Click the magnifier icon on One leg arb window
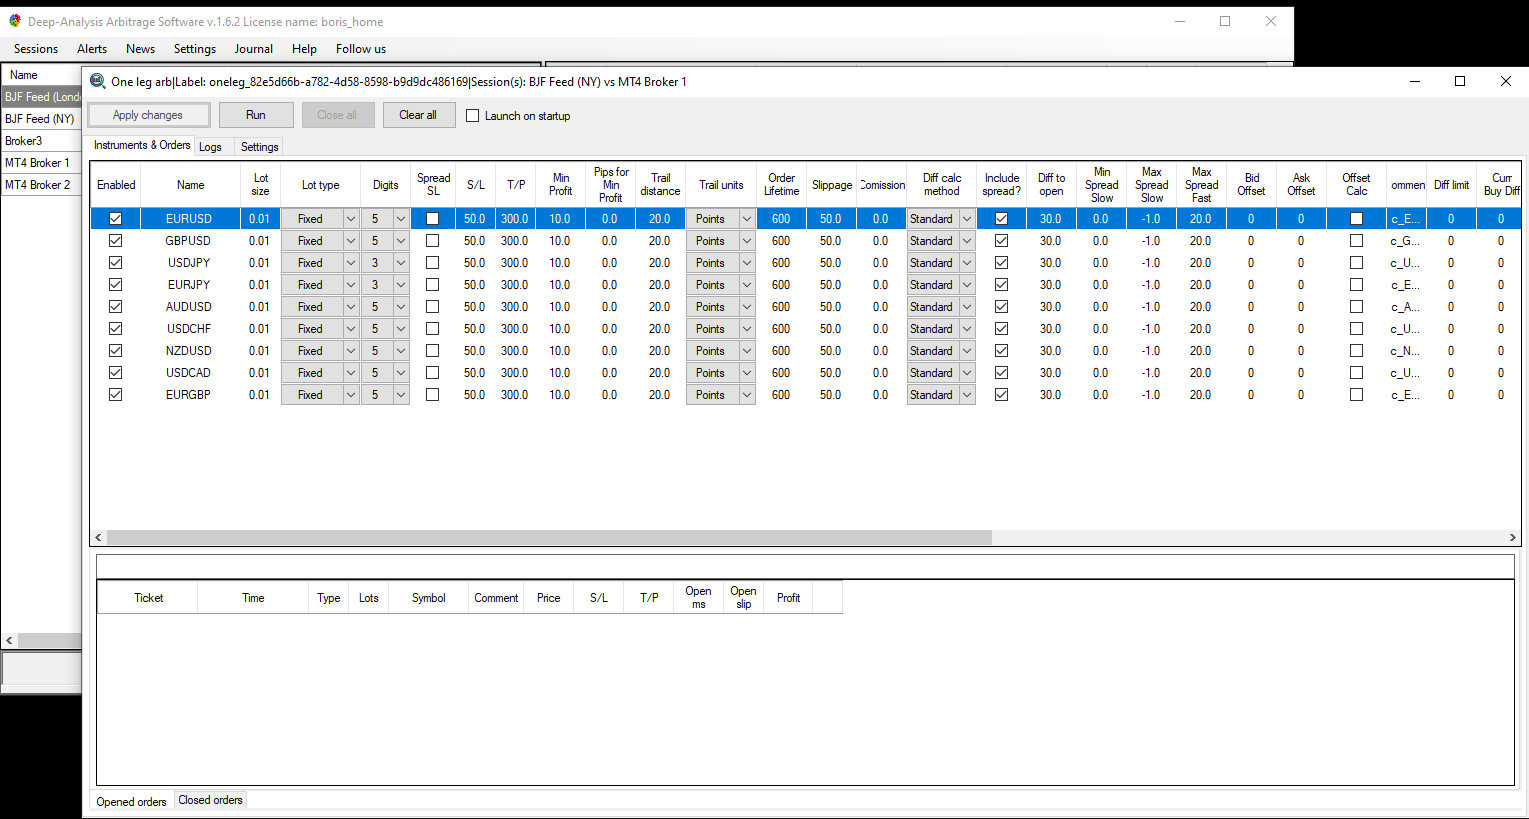 click(97, 81)
